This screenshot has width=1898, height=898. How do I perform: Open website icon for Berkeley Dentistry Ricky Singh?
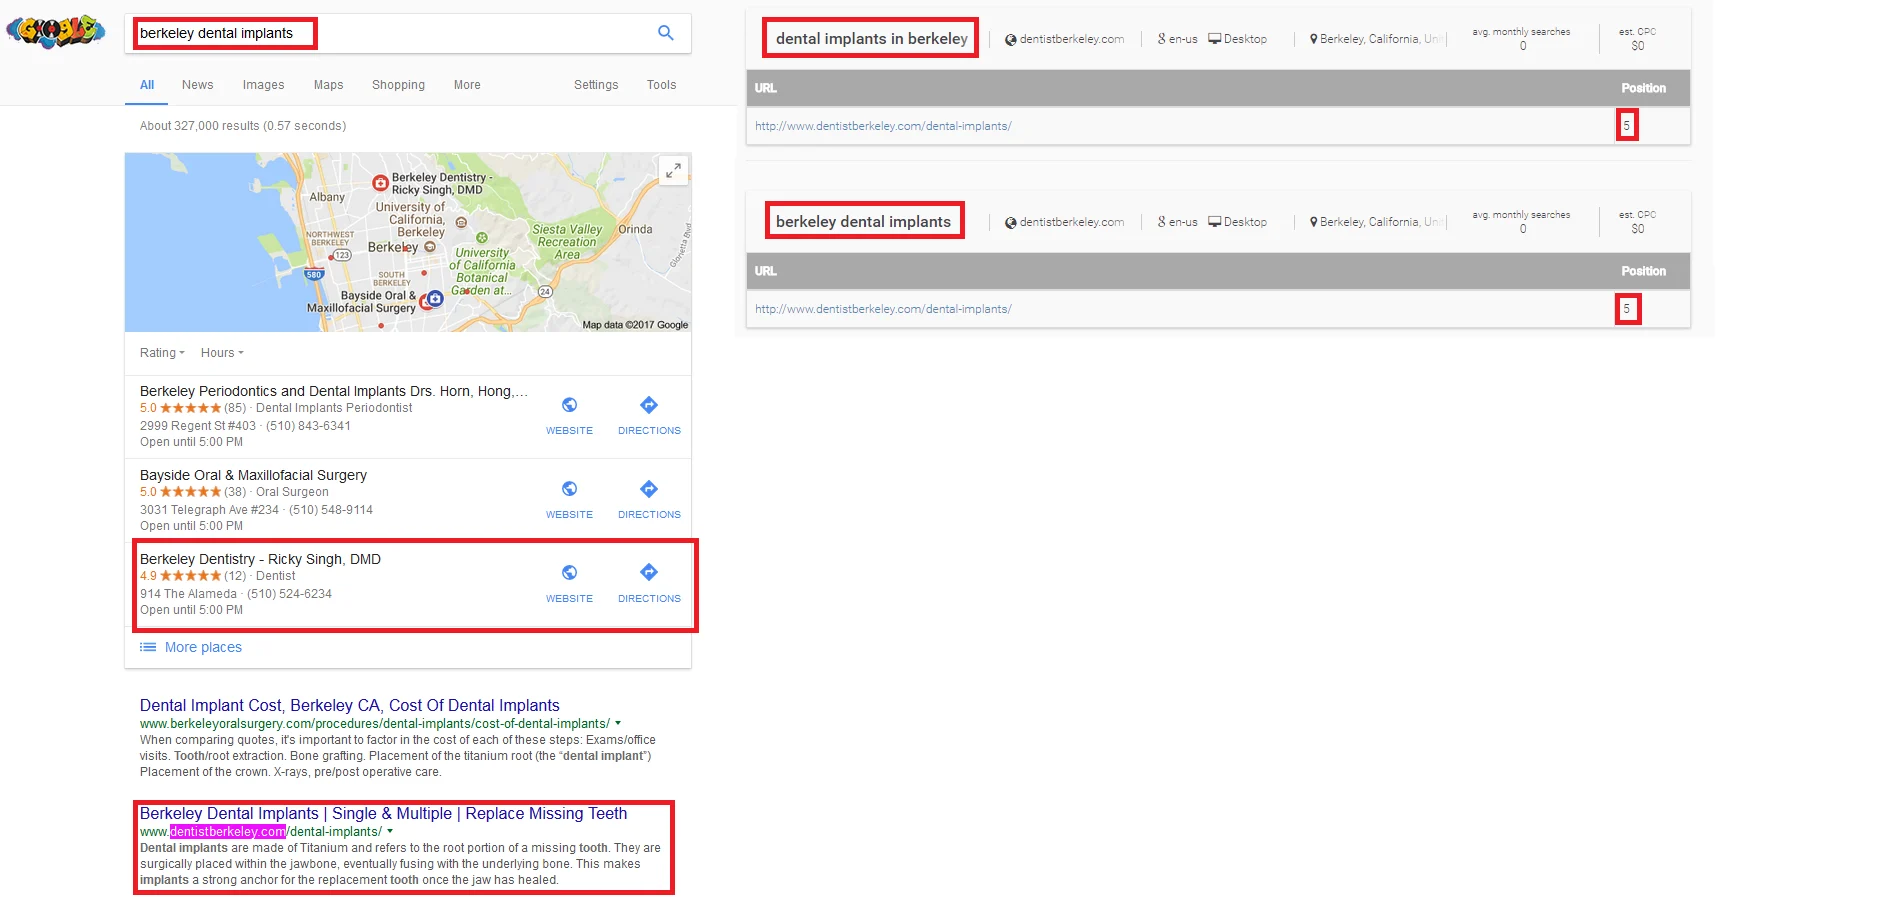(569, 573)
